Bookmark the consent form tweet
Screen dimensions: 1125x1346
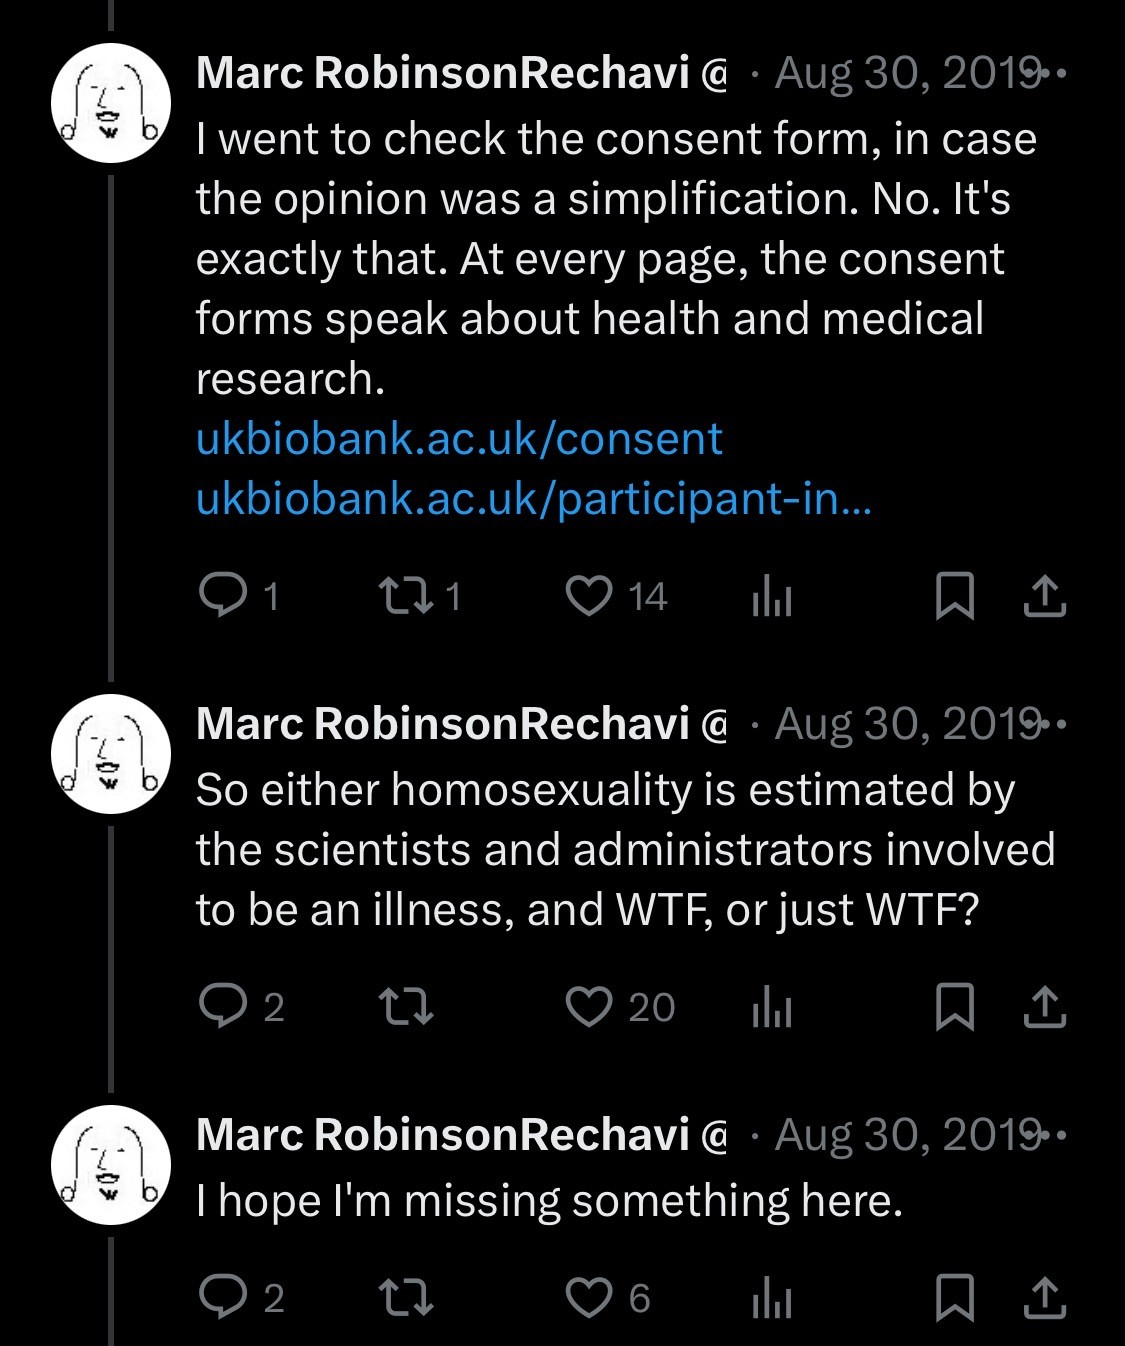(x=954, y=596)
